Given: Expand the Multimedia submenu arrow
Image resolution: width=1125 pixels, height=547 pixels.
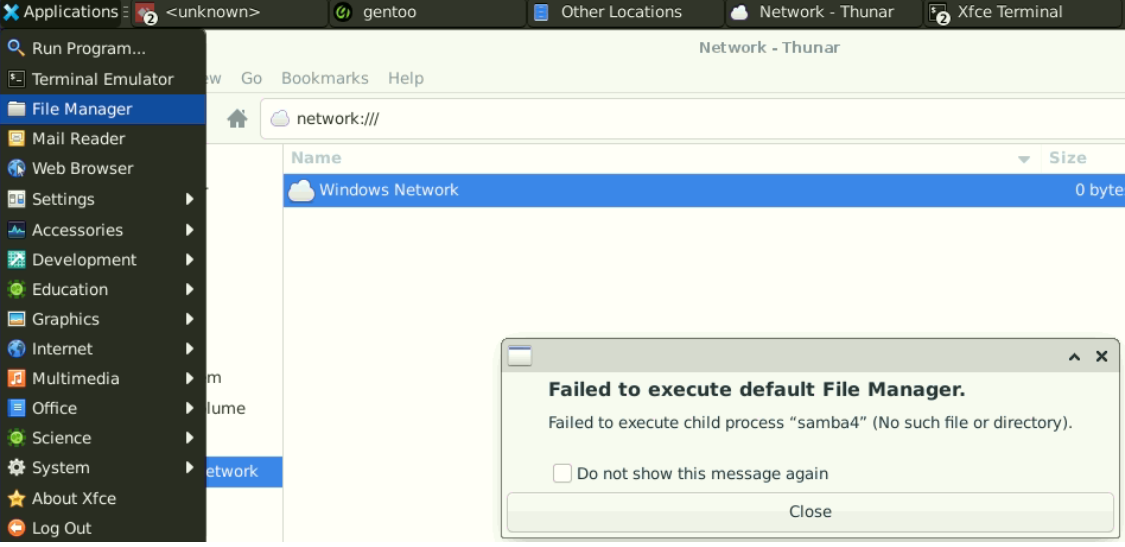Looking at the screenshot, I should point(189,378).
